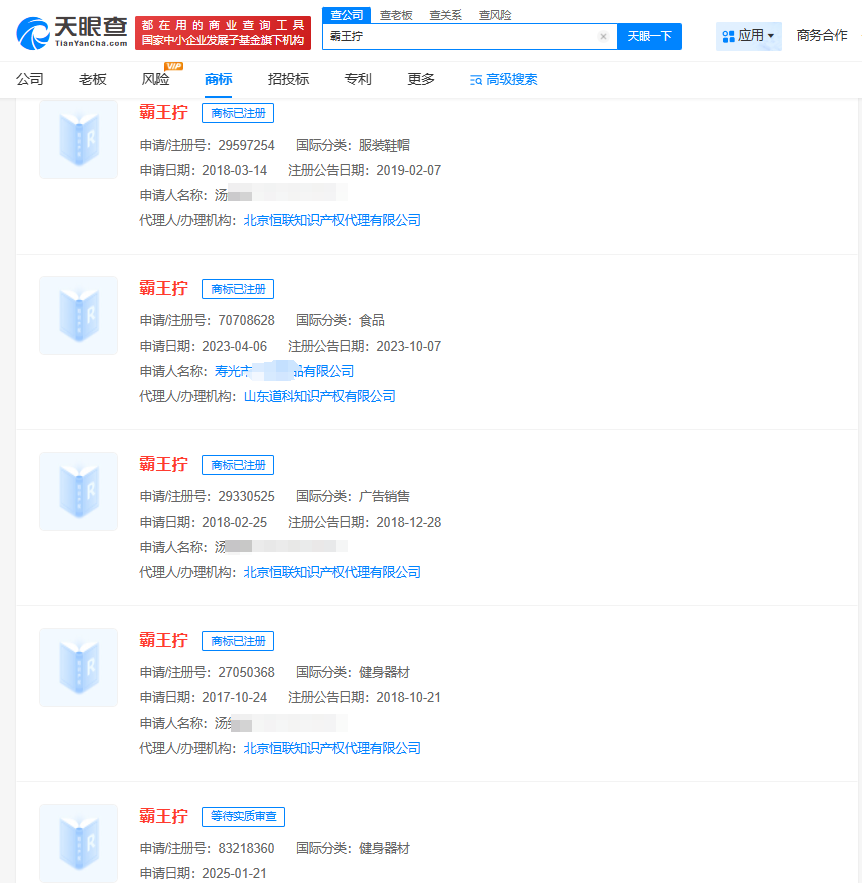Open 霸王拧 title of the 广告销售 trademark

pyautogui.click(x=163, y=465)
